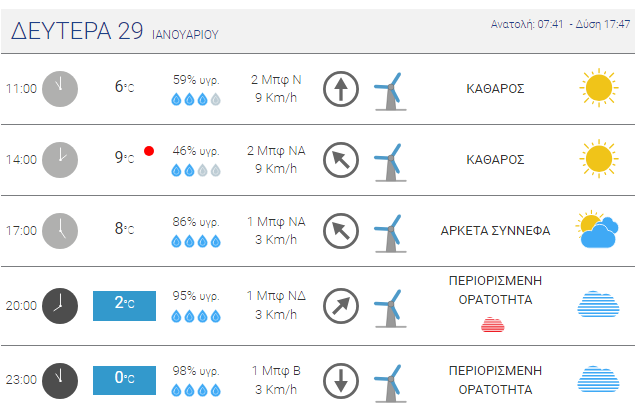Screen dimensions: 641x415
Task: Click the partly cloudy icon at 17:00
Action: (x=597, y=229)
